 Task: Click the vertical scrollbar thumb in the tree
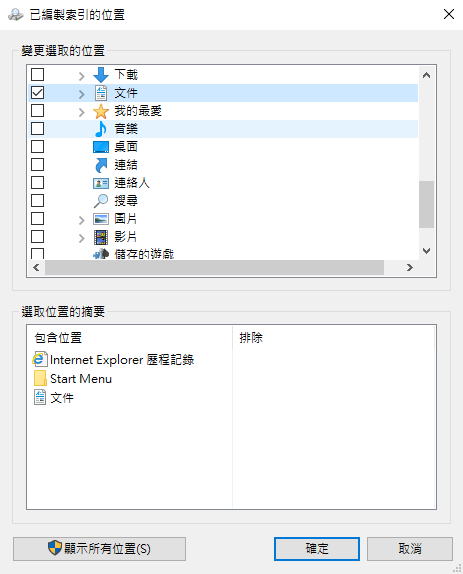tap(426, 204)
